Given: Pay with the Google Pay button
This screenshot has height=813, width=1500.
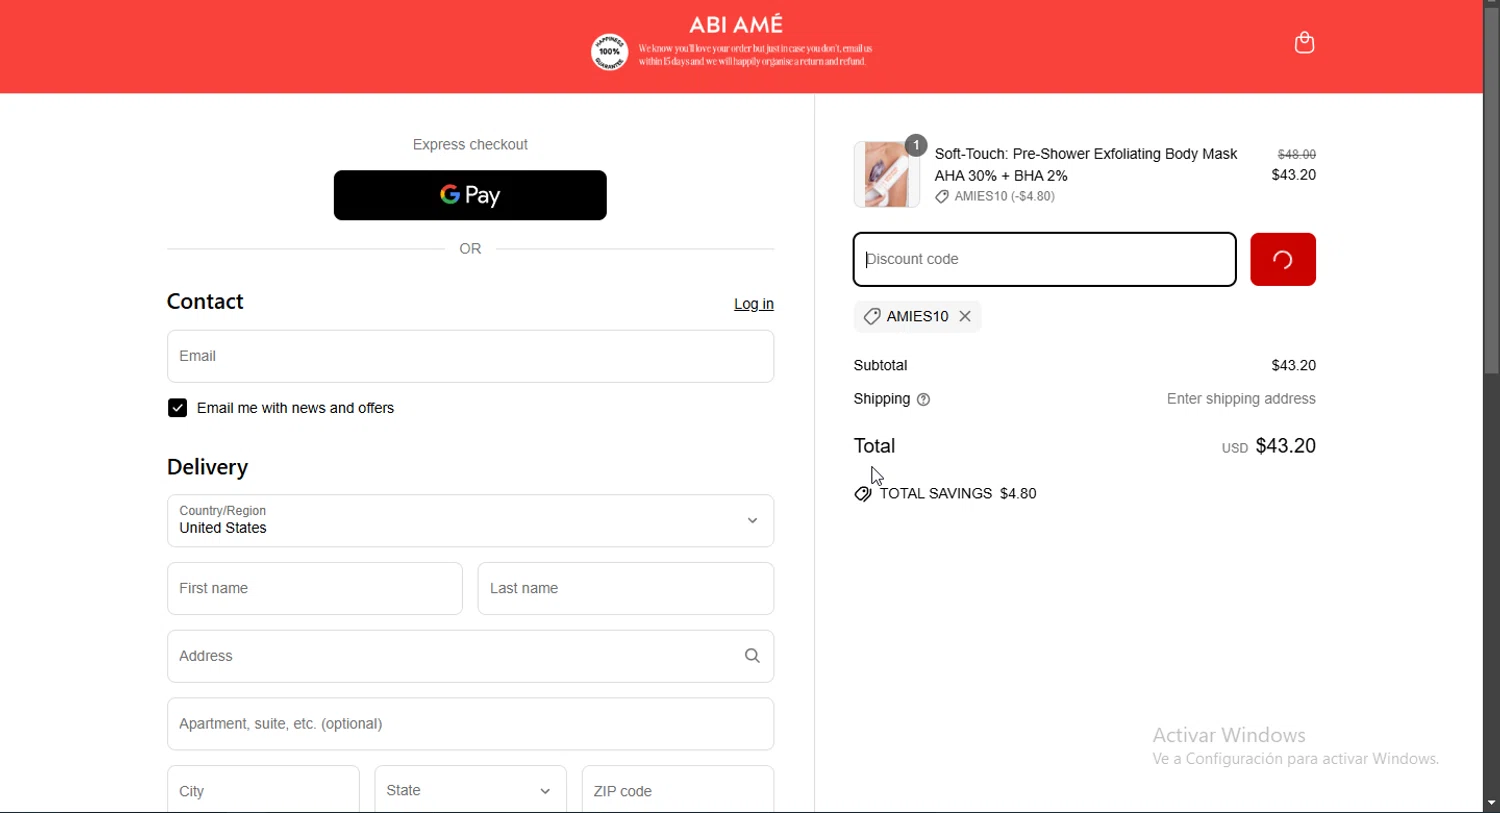Looking at the screenshot, I should (470, 195).
